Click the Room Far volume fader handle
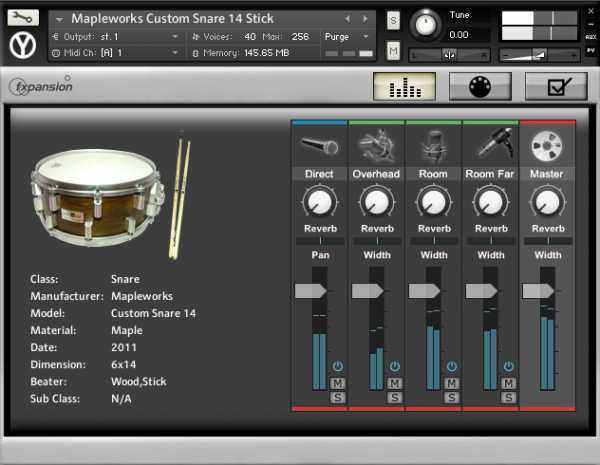The width and height of the screenshot is (600, 465). click(482, 291)
